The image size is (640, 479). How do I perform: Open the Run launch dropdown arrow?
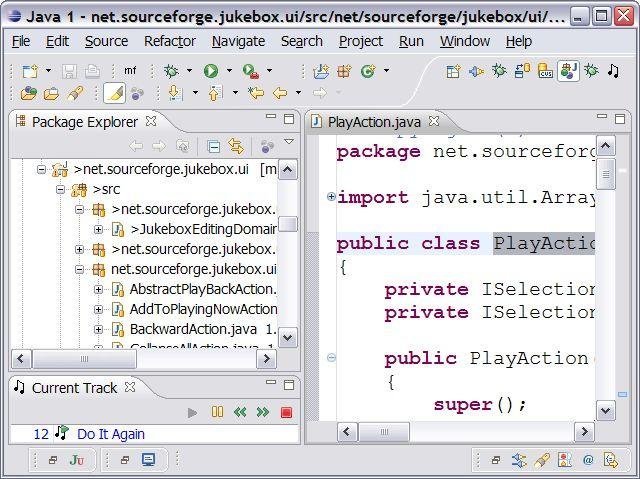[x=229, y=71]
